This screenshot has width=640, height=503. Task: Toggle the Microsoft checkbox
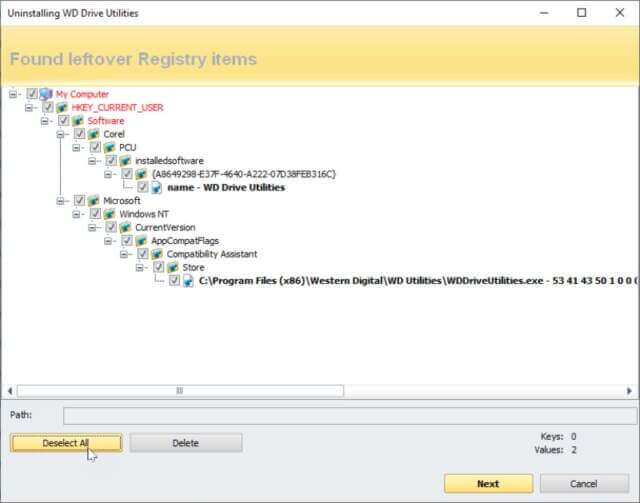tap(79, 200)
